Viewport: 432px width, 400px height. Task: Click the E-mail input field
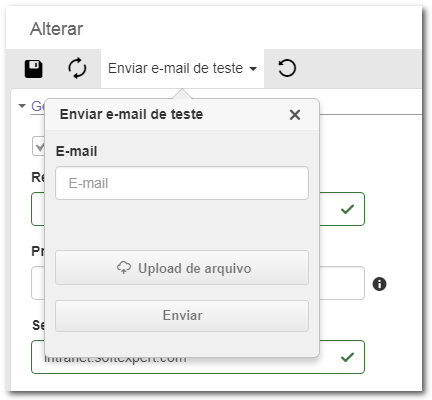tap(182, 183)
